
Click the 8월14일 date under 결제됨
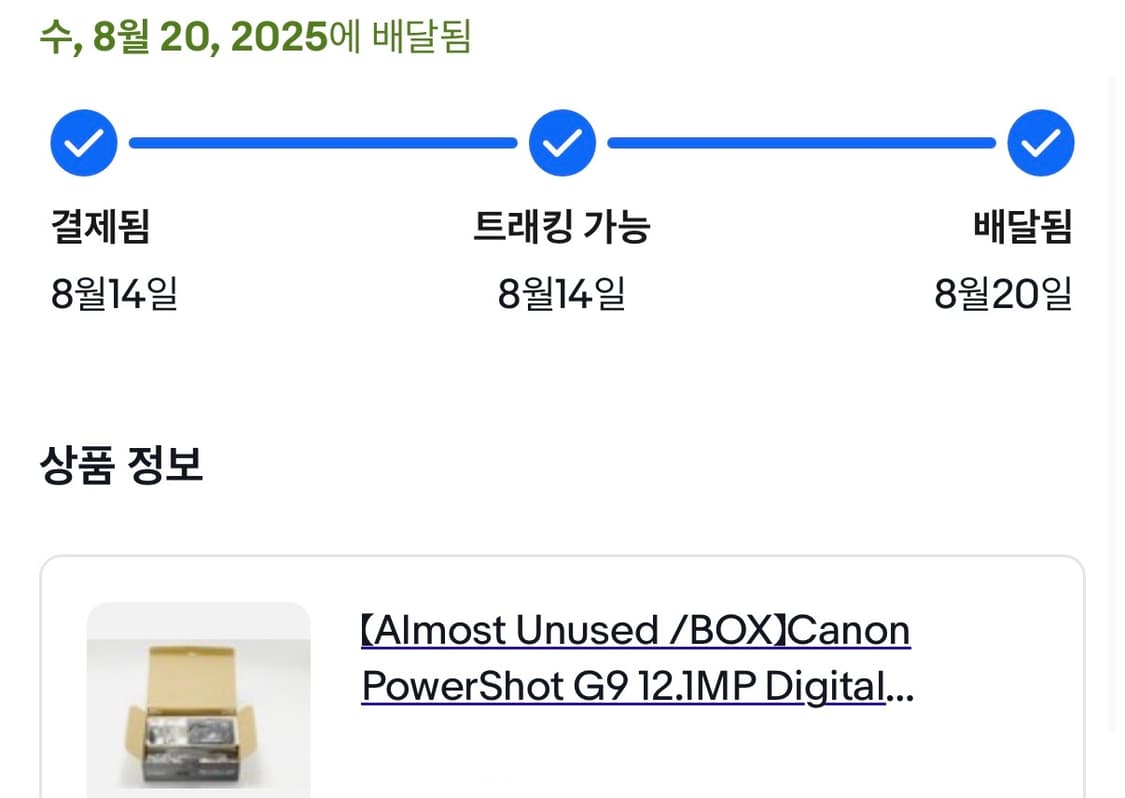tap(113, 293)
